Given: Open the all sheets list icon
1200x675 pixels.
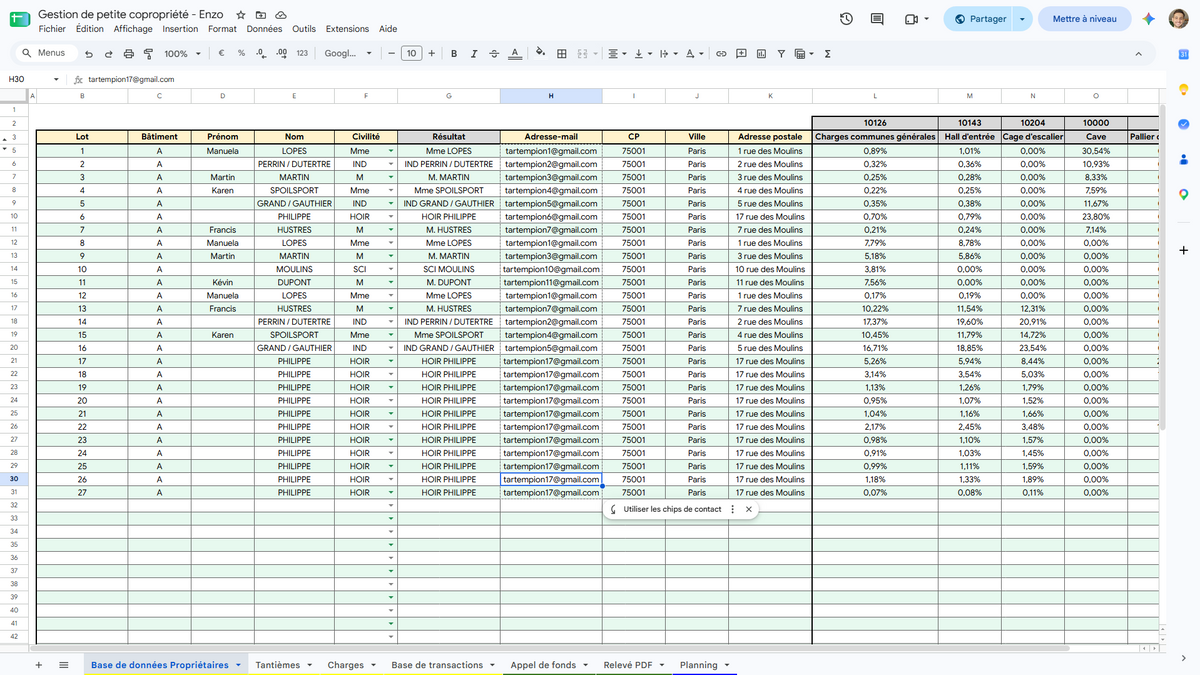Looking at the screenshot, I should click(63, 665).
